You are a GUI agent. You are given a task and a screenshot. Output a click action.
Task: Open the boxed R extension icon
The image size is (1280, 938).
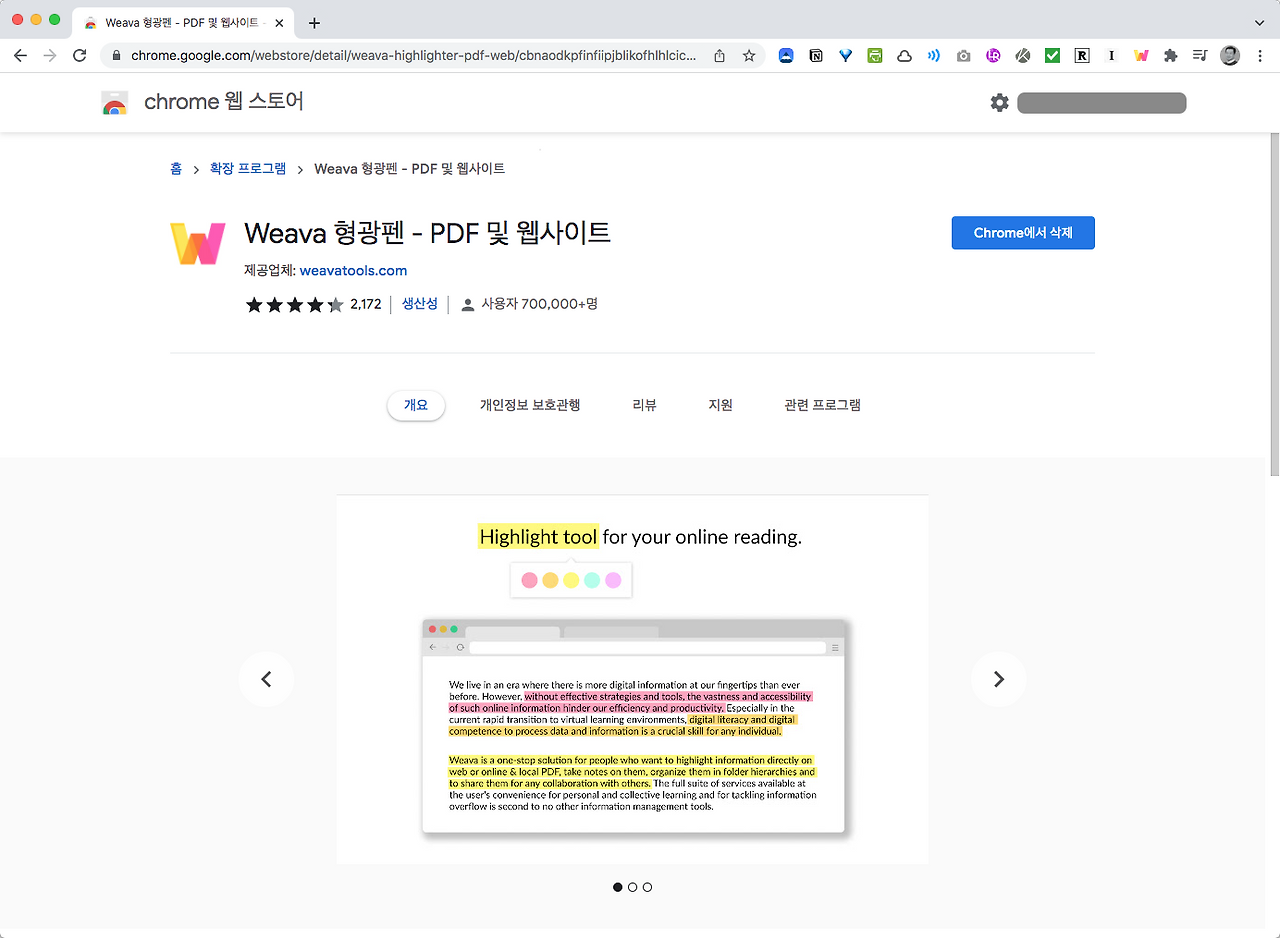tap(1082, 56)
